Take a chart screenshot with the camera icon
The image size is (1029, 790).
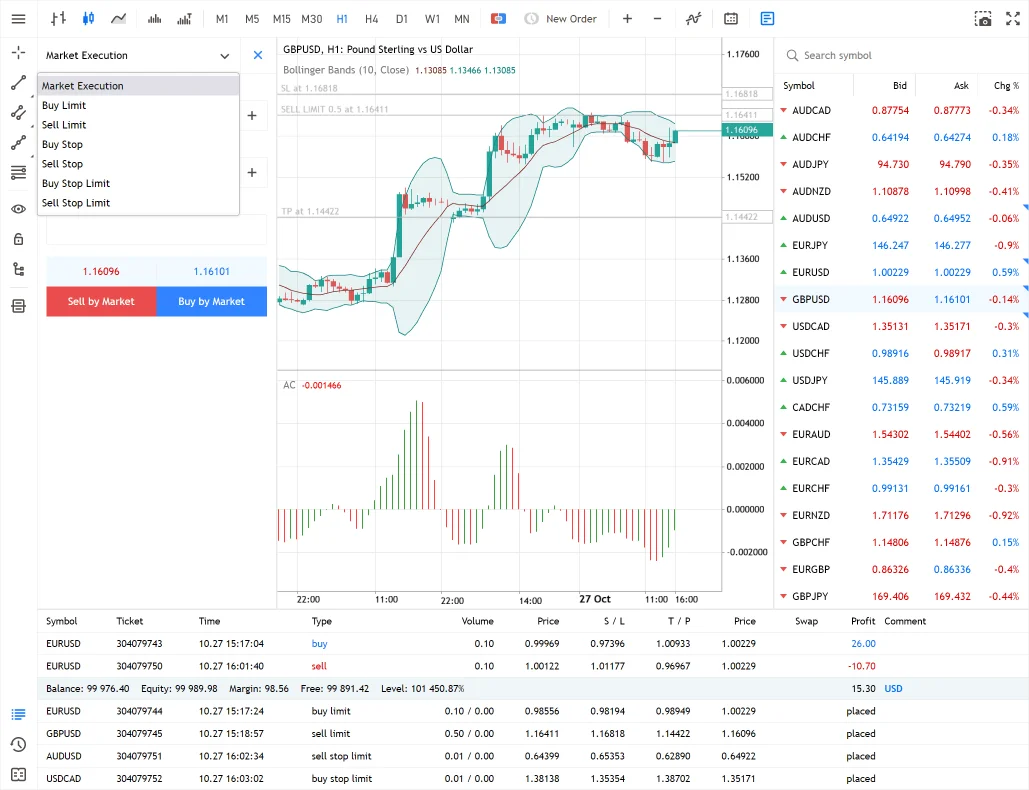point(982,18)
